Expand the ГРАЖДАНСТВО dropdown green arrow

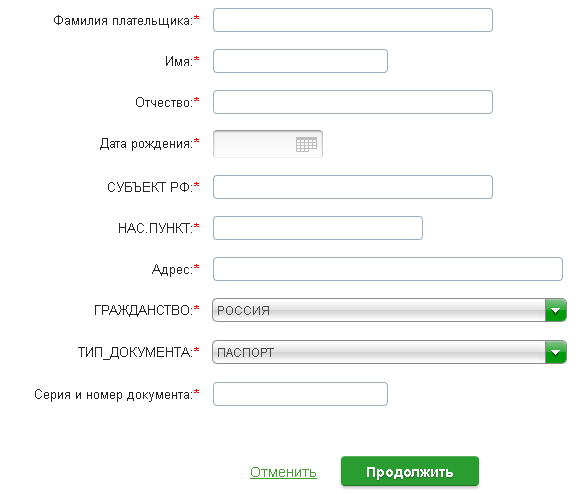[x=556, y=310]
